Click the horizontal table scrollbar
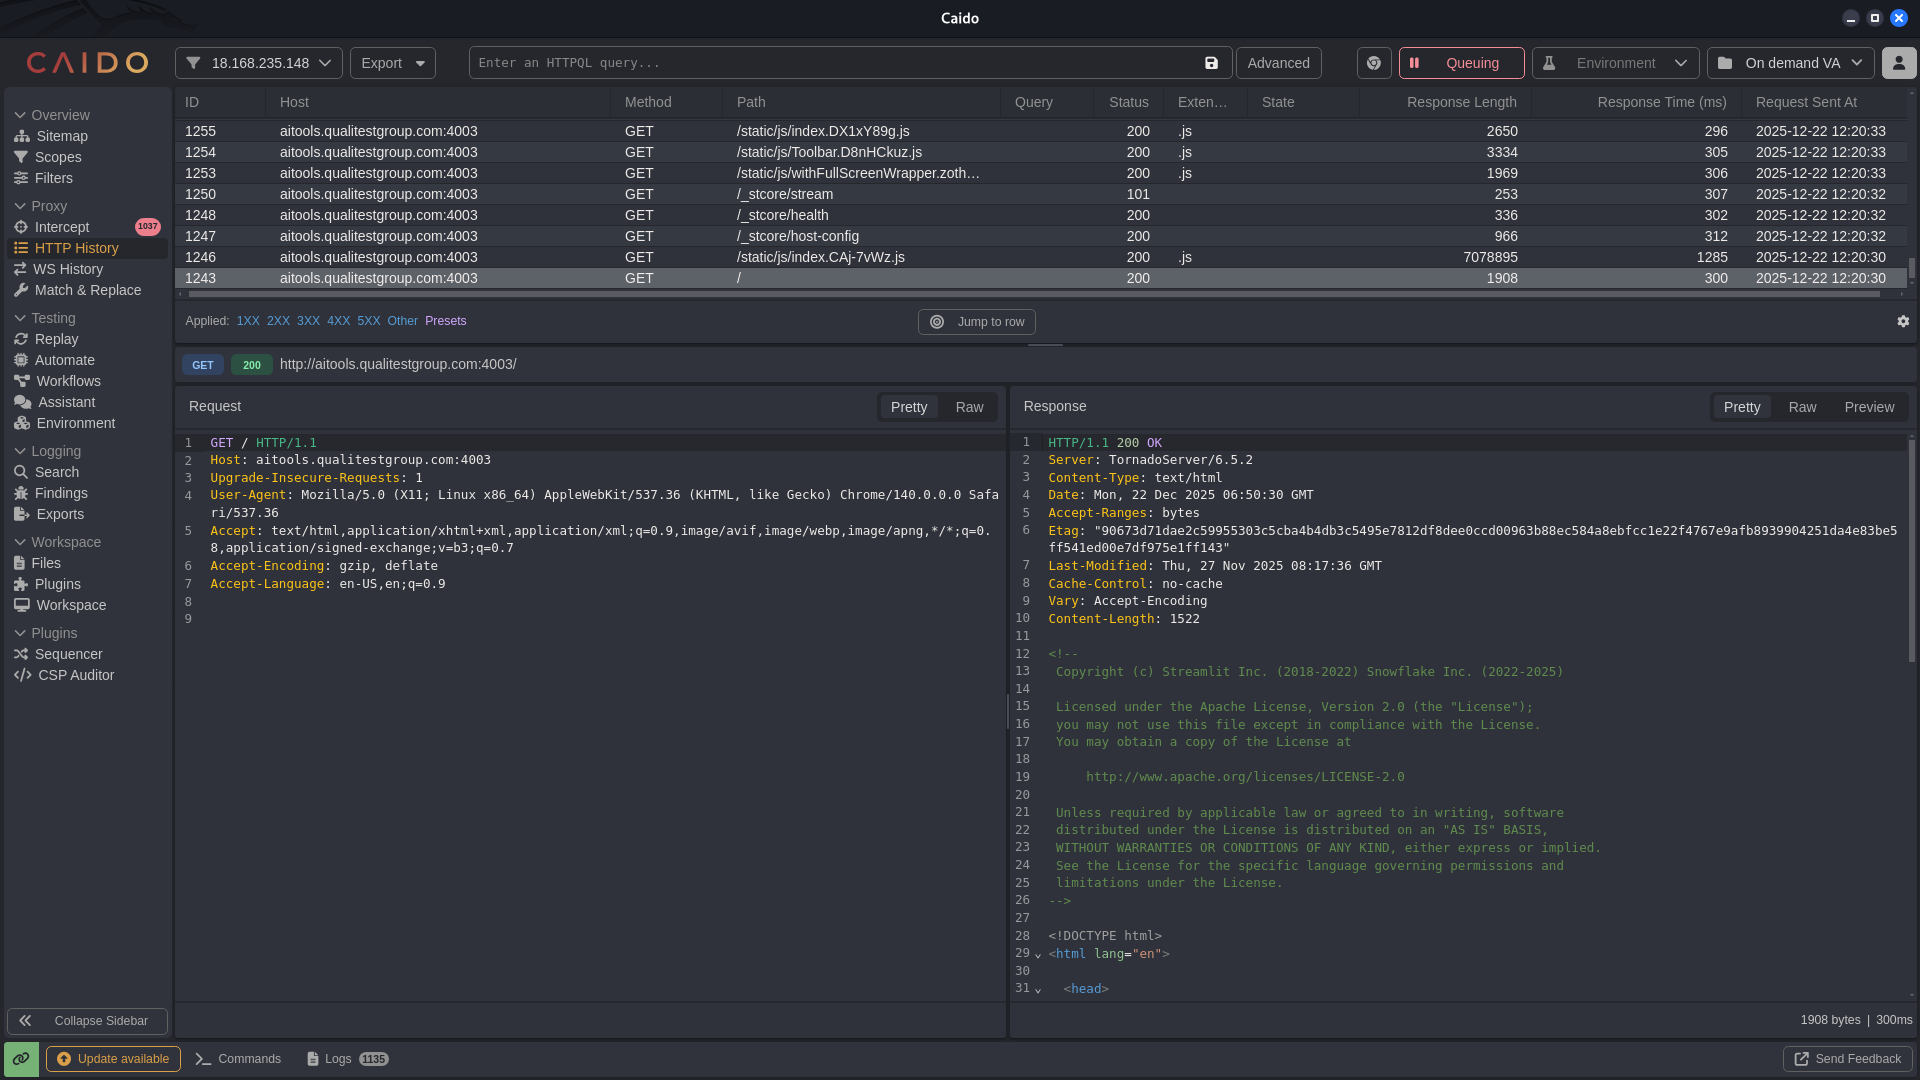1920x1080 pixels. (x=1034, y=294)
